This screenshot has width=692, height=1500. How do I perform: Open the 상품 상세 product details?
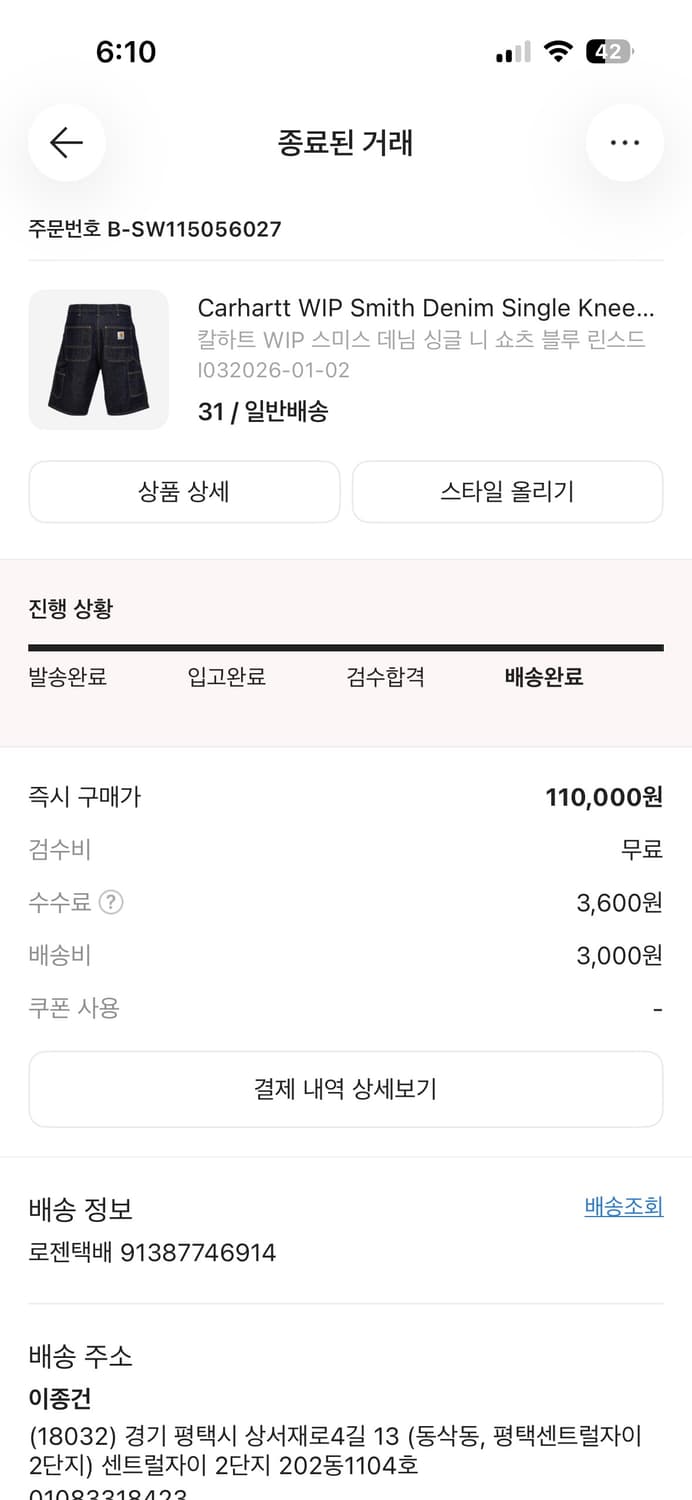click(184, 492)
